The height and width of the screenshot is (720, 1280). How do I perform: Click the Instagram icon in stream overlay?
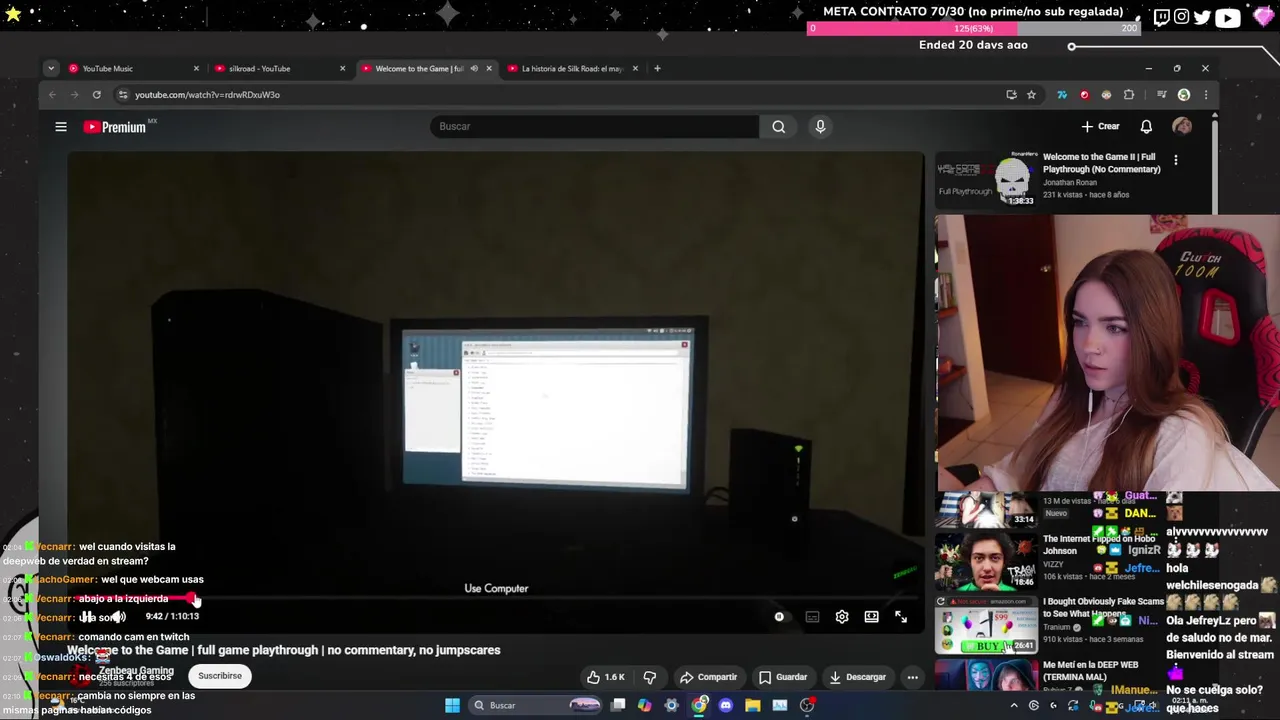point(1182,17)
